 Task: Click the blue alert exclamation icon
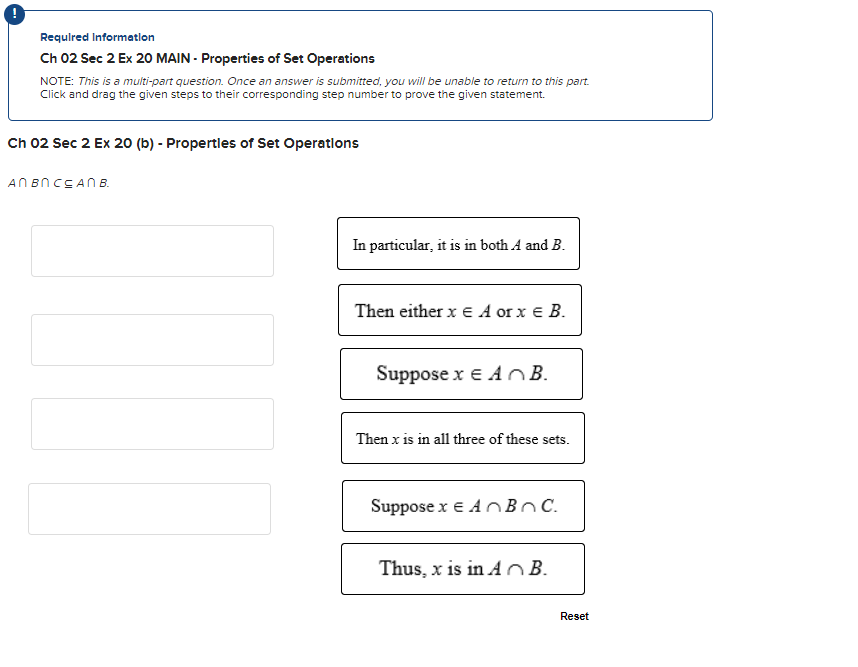click(14, 14)
